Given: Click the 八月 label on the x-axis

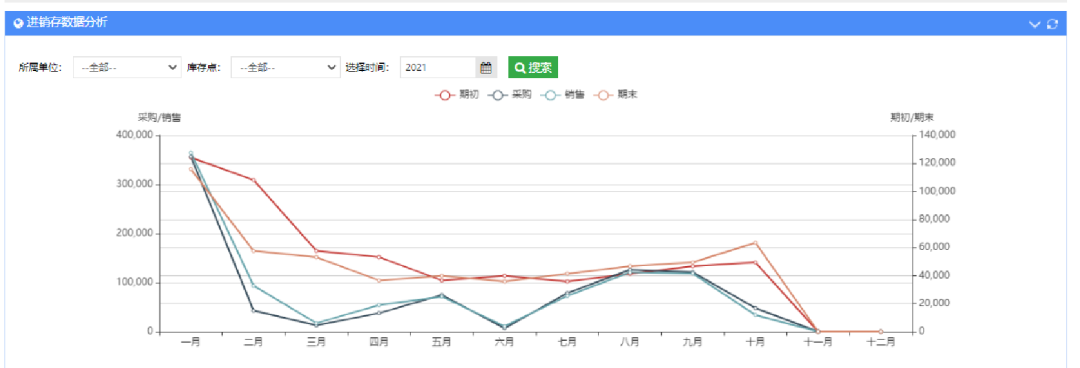Looking at the screenshot, I should click(x=630, y=342).
